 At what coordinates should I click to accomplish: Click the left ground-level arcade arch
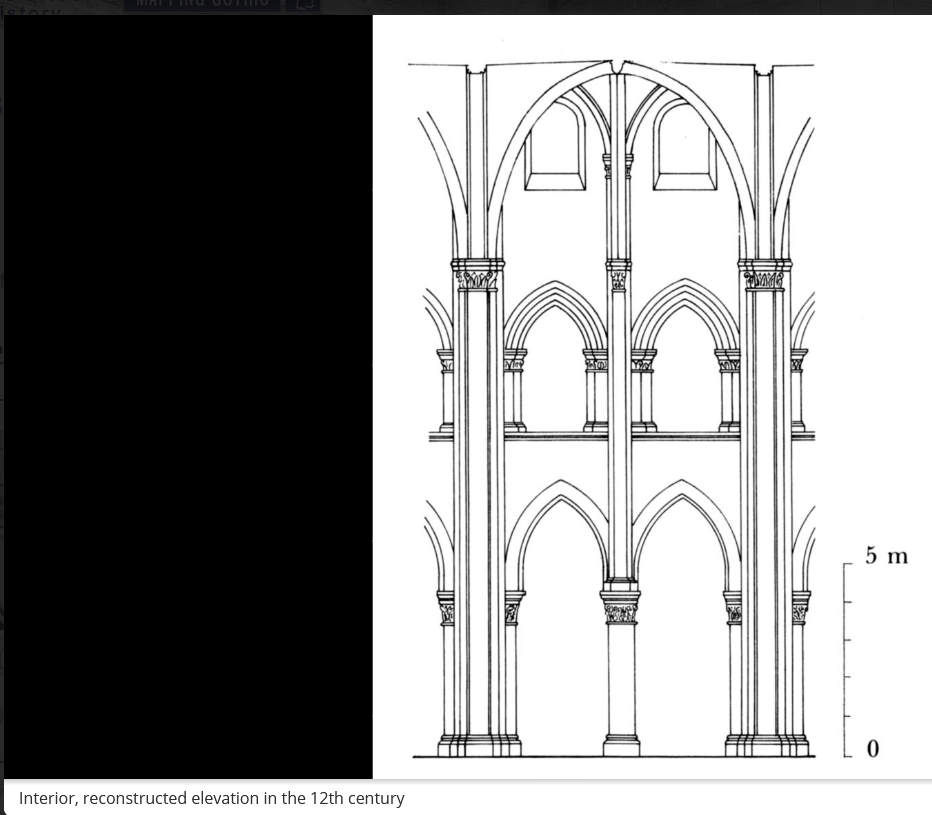[557, 640]
